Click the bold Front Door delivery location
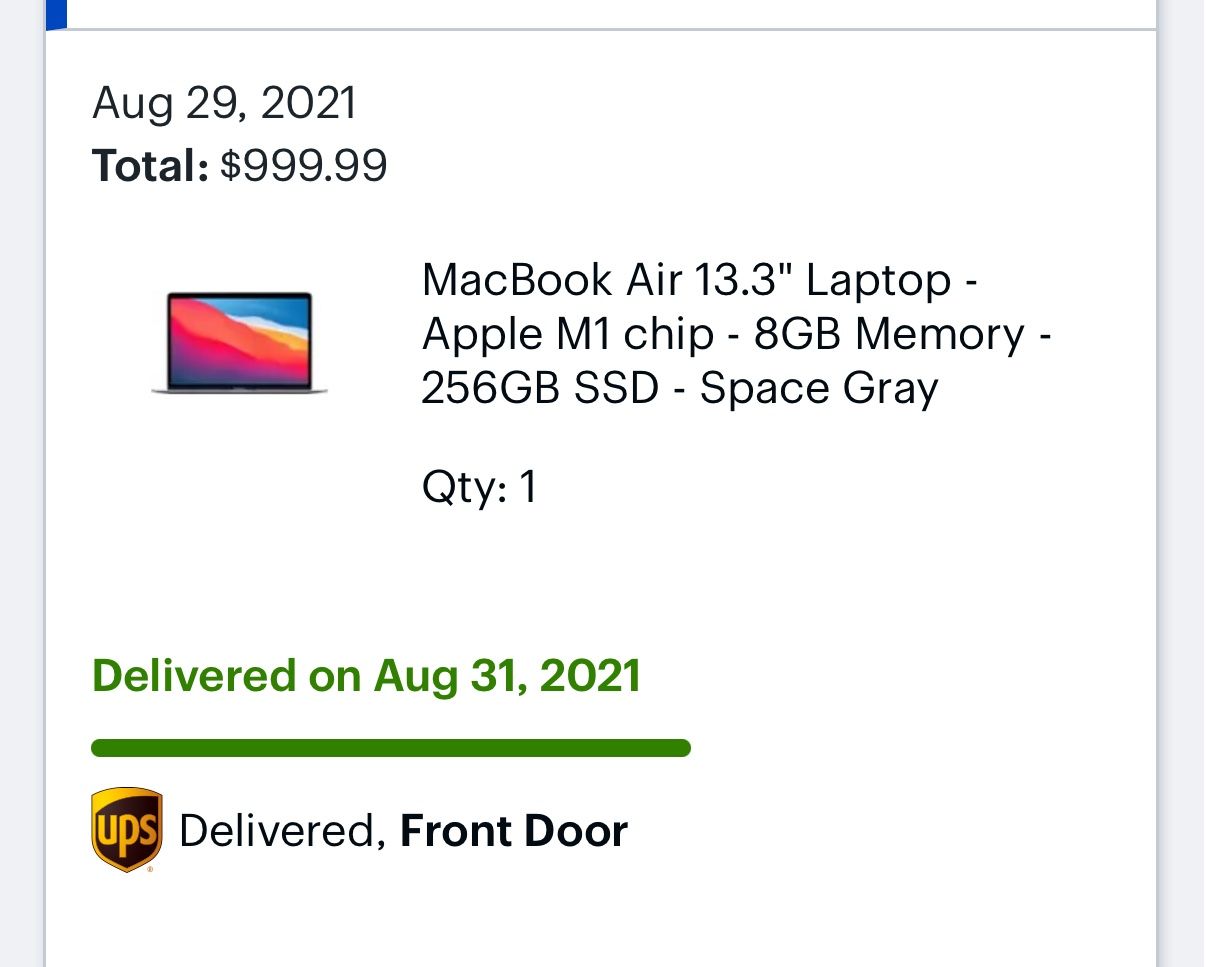Image resolution: width=1206 pixels, height=967 pixels. click(513, 831)
